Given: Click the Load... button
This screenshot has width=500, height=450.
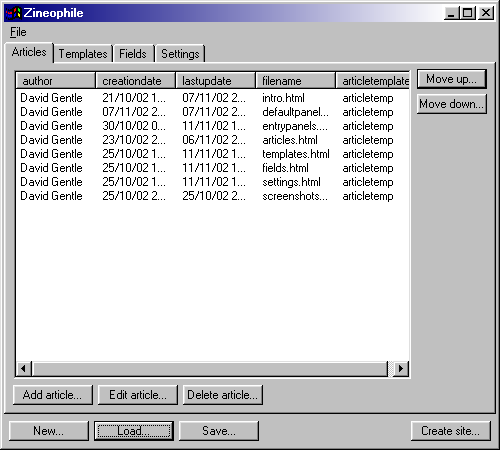Looking at the screenshot, I should (x=134, y=431).
